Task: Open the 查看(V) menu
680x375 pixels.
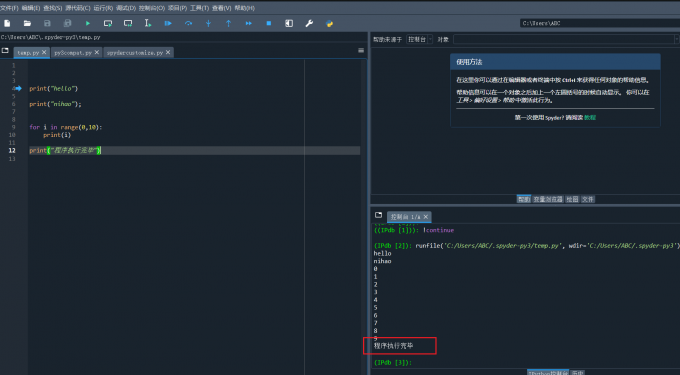Action: click(x=221, y=8)
